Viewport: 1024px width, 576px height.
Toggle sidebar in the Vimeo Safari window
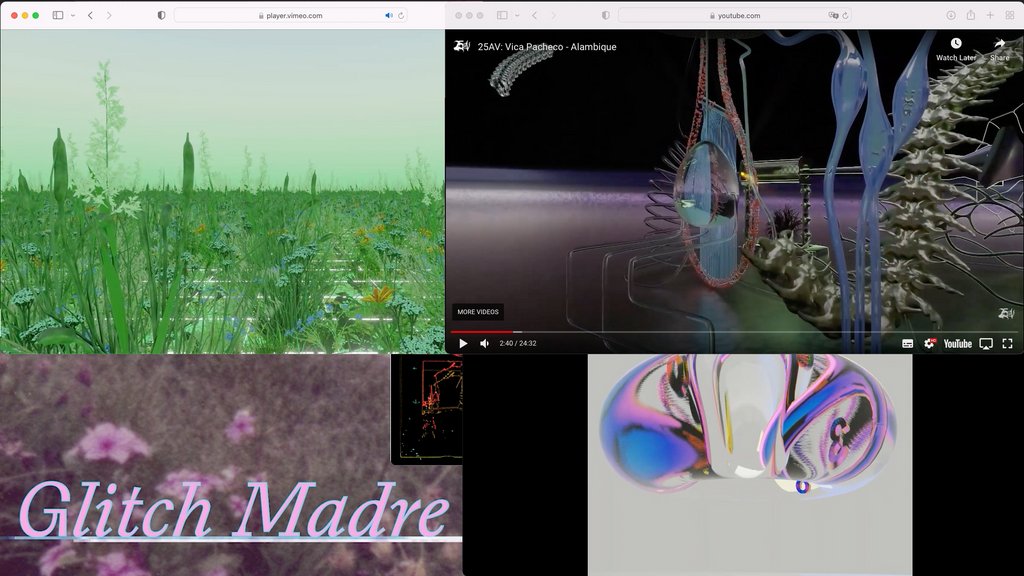coord(57,15)
